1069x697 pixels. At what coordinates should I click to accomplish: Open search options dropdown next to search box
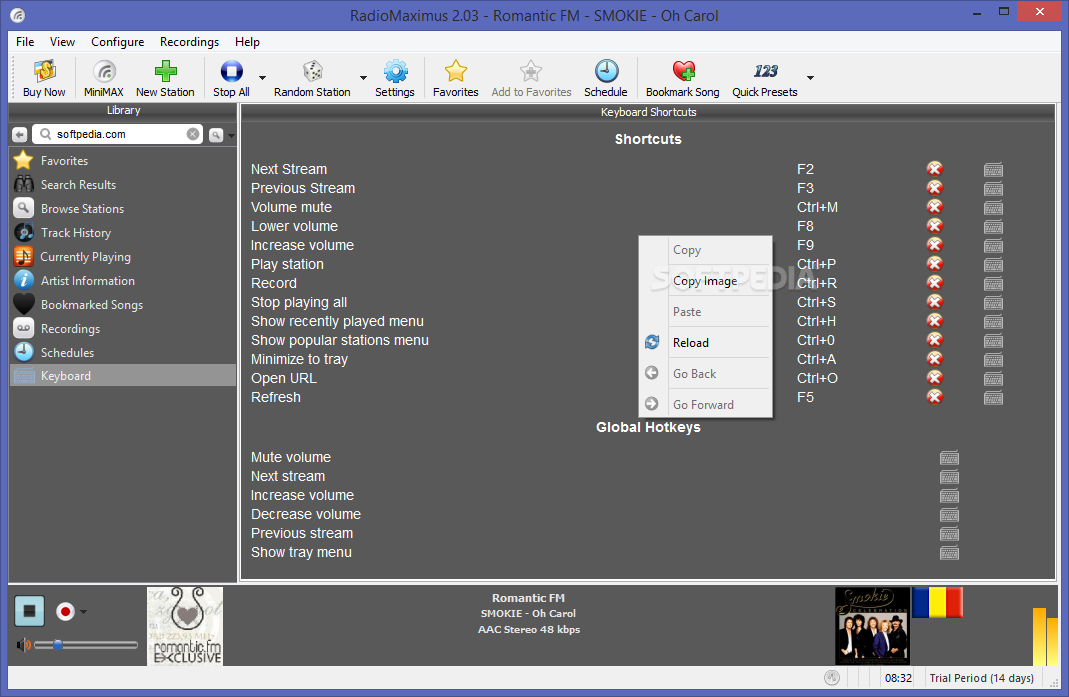coord(232,135)
